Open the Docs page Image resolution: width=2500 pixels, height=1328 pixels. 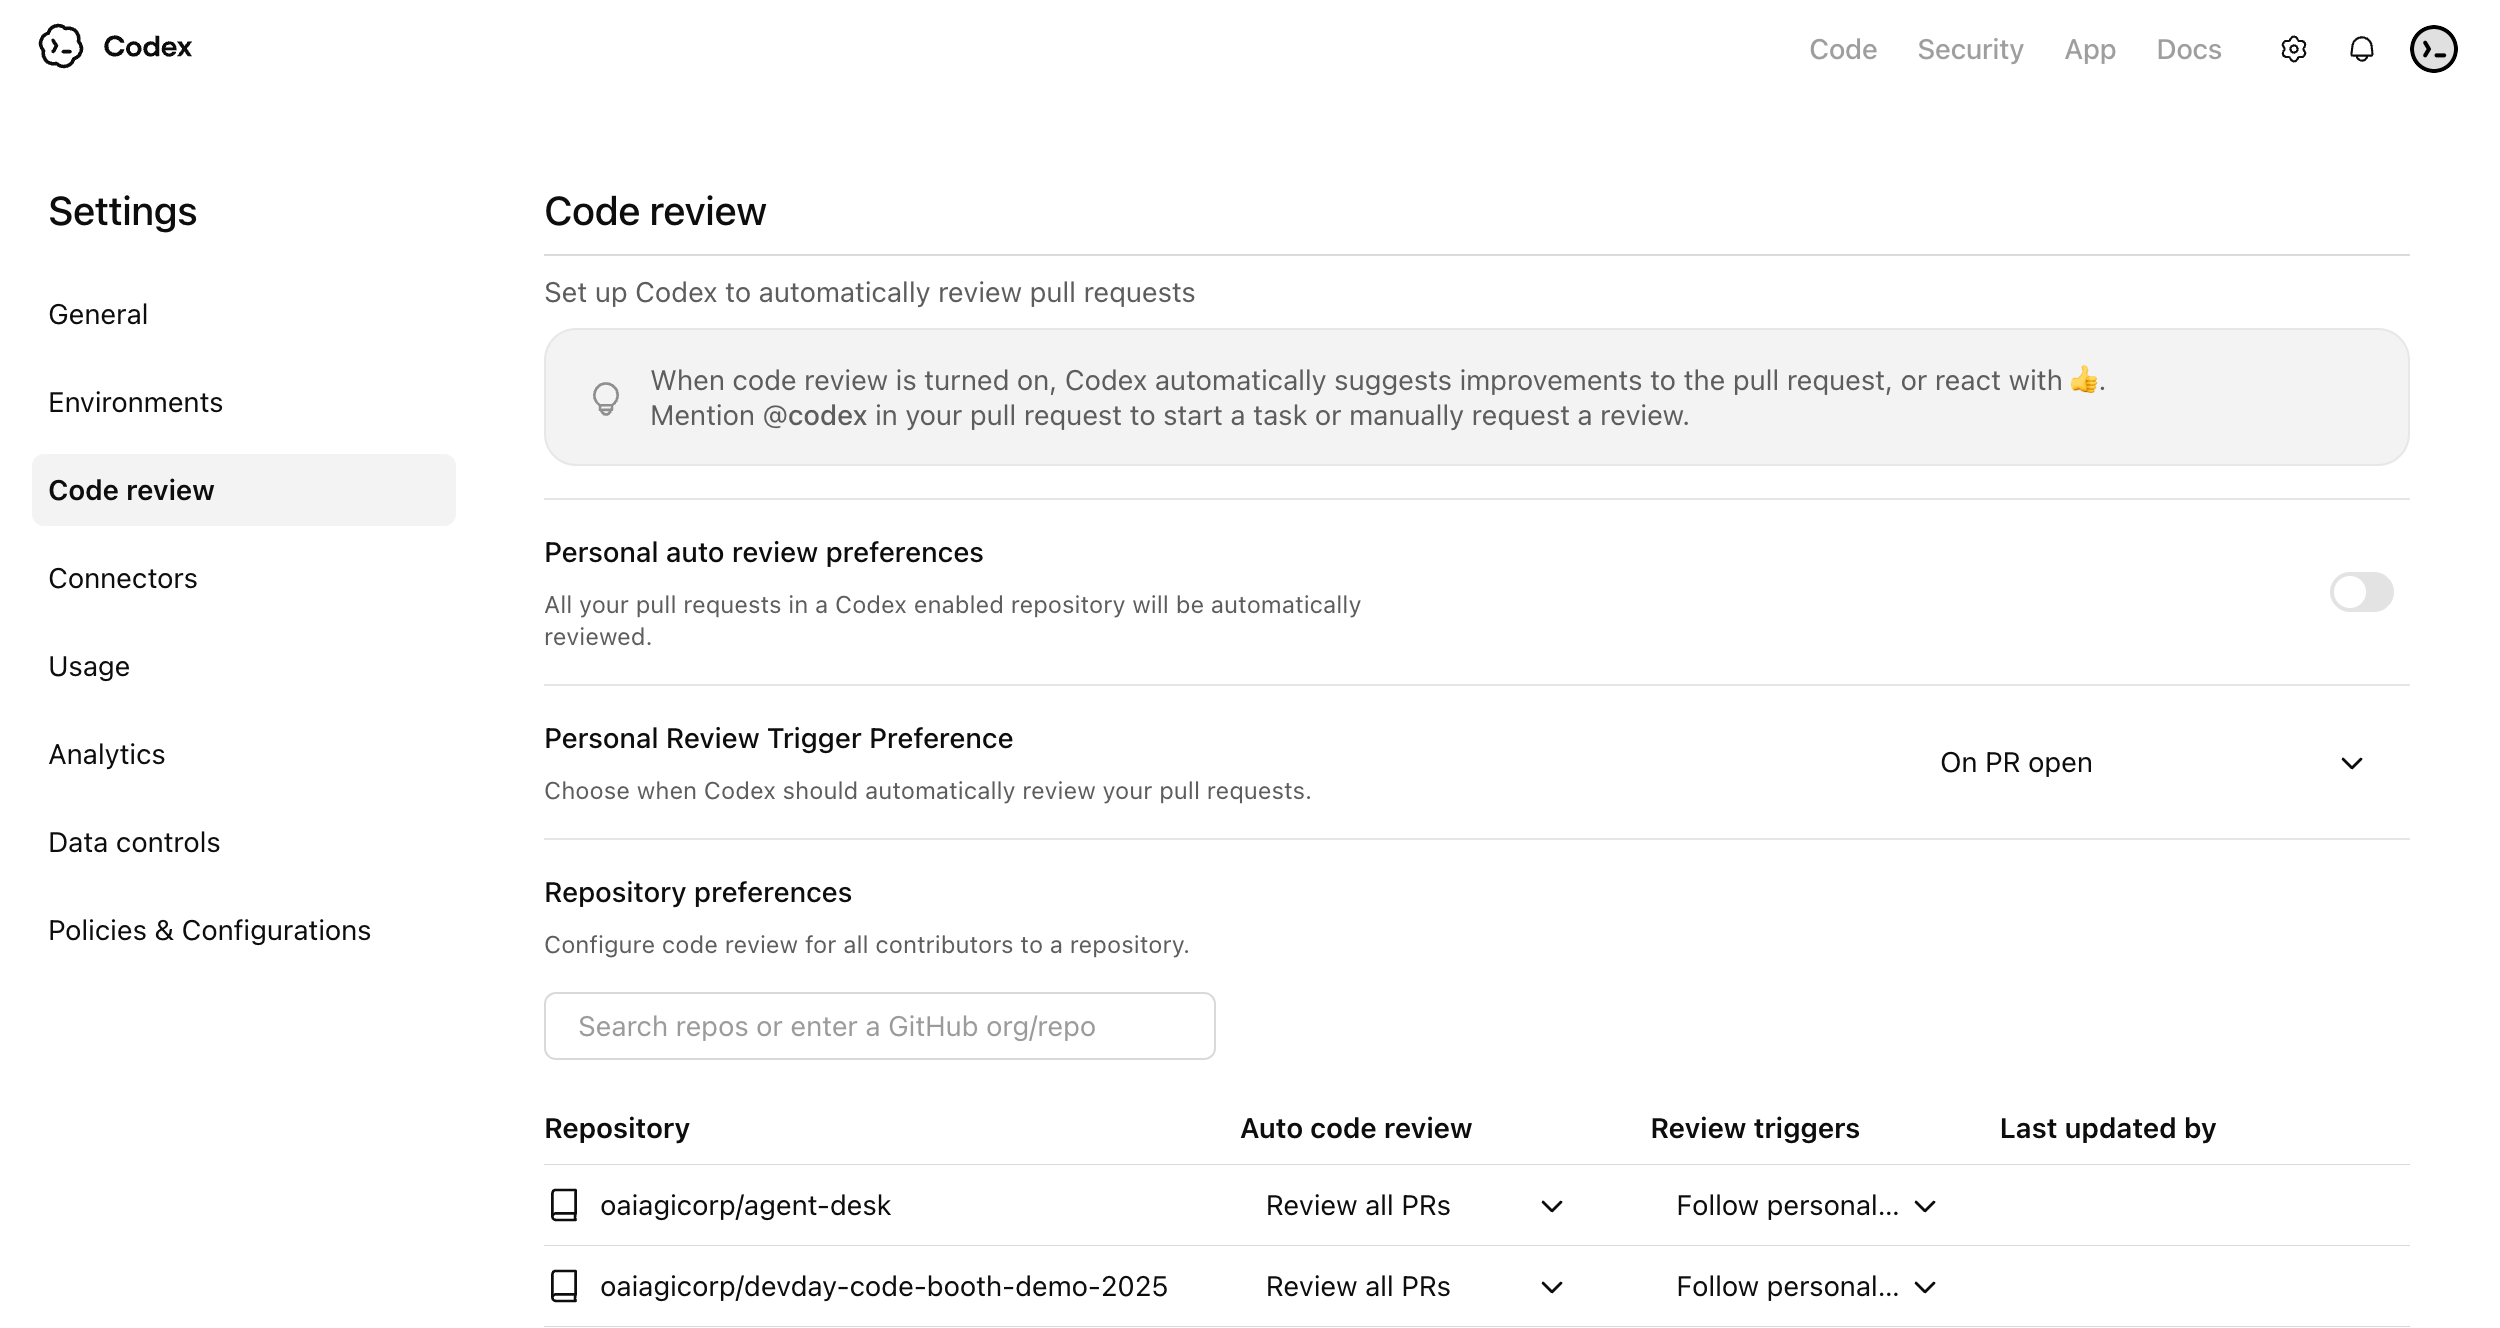(2189, 48)
